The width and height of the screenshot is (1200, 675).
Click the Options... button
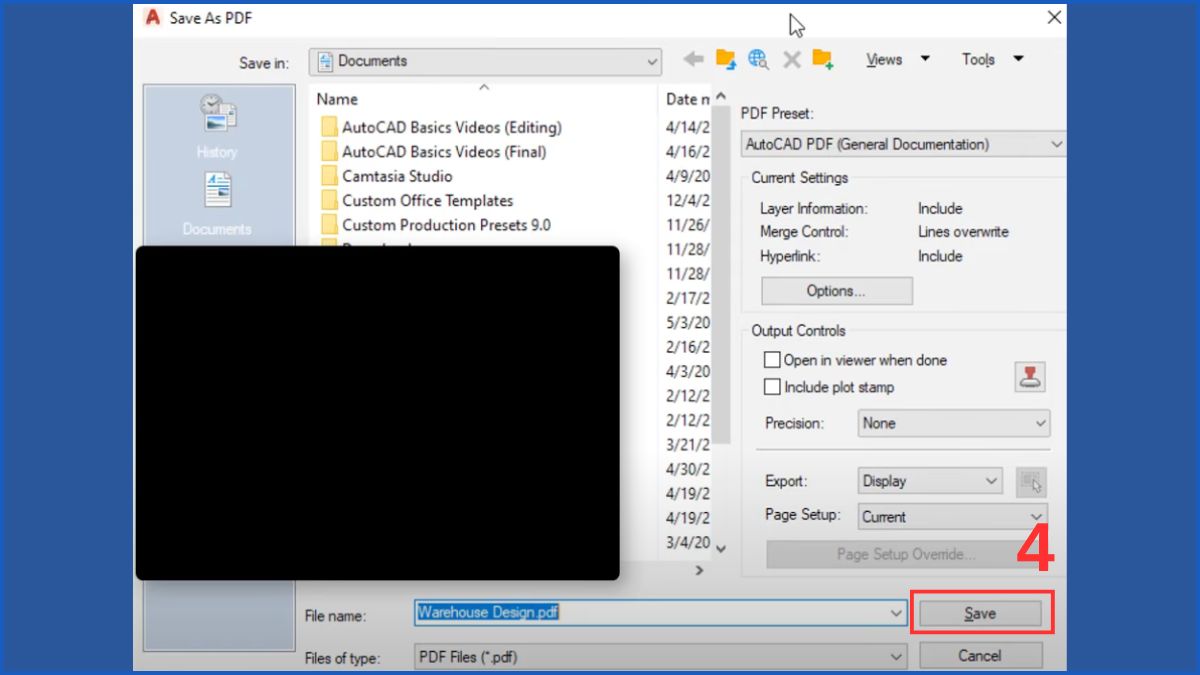pyautogui.click(x=837, y=291)
